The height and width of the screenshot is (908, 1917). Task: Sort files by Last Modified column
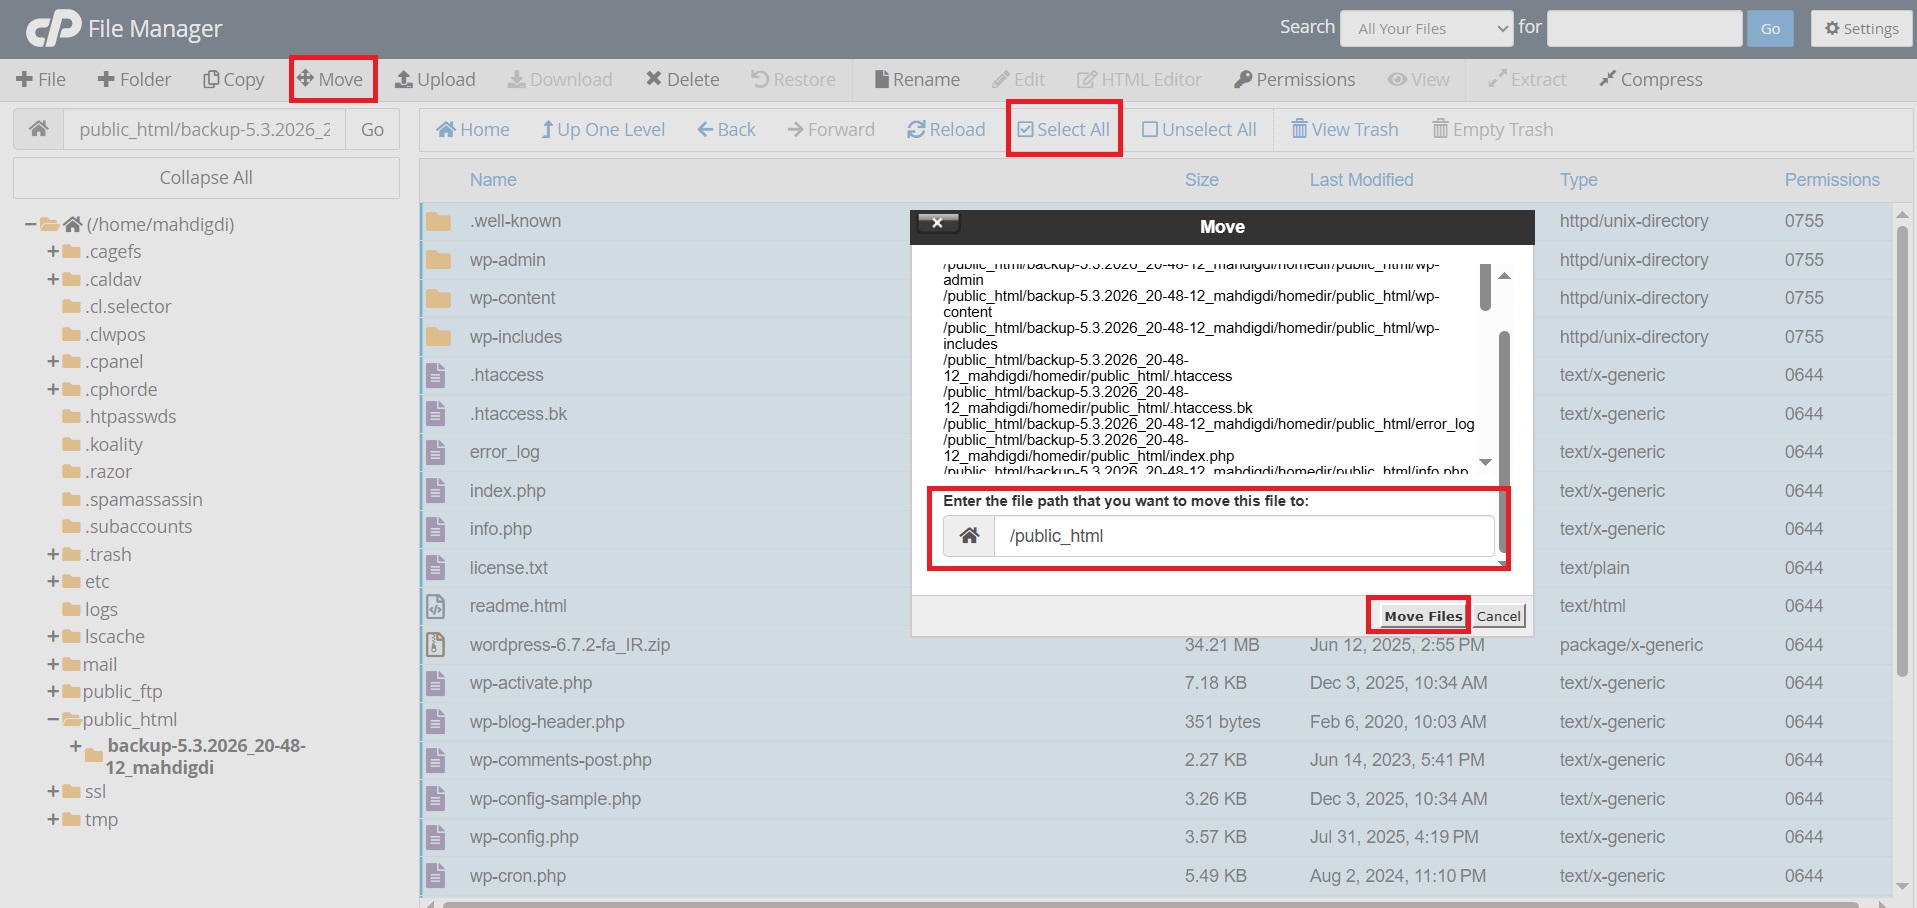click(x=1361, y=180)
